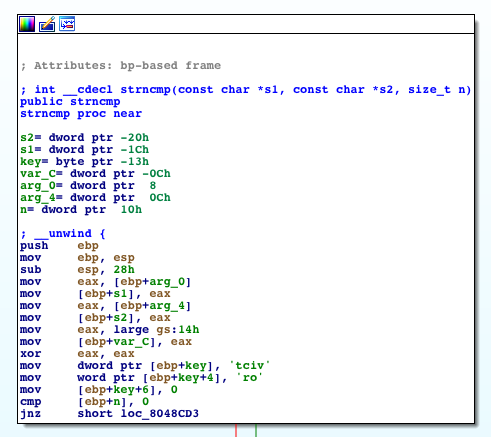The image size is (491, 437).
Task: Click the red false-branch edge below node
Action: point(236,430)
